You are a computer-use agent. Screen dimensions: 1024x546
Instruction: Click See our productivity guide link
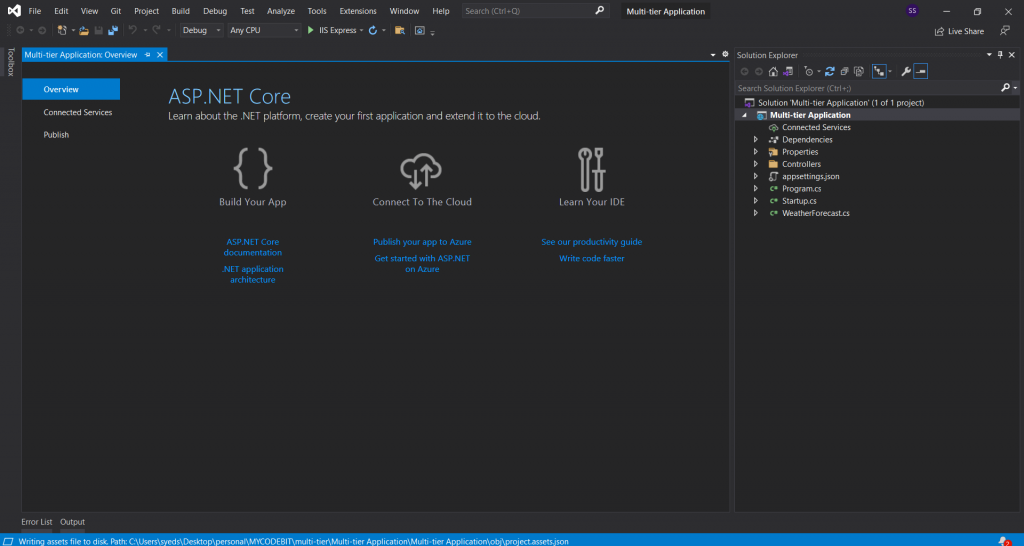point(592,242)
